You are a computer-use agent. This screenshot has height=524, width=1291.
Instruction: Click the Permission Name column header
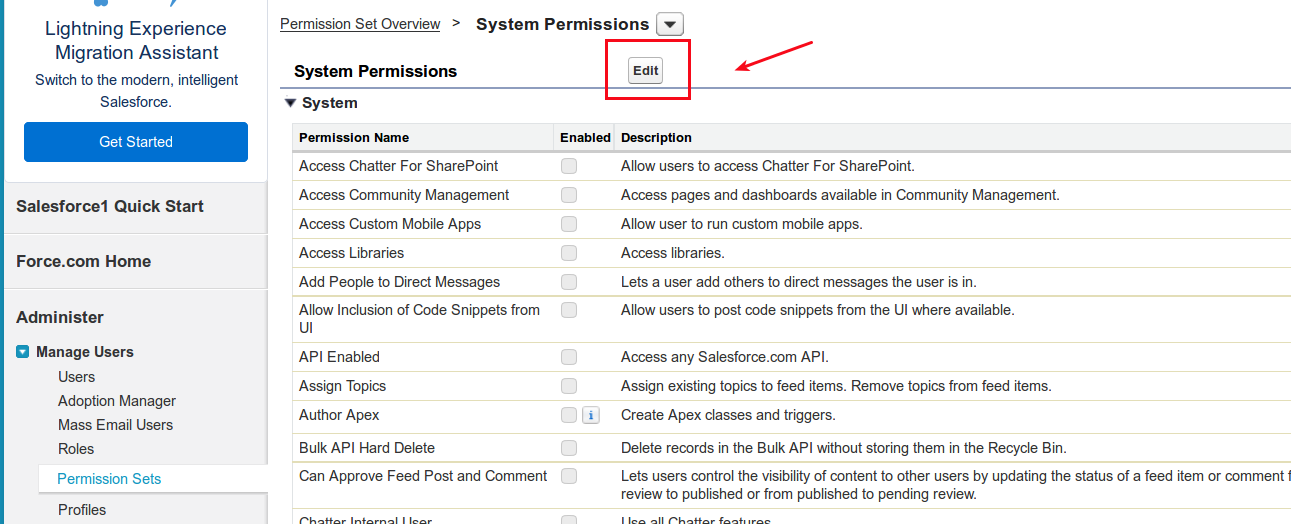pos(354,137)
